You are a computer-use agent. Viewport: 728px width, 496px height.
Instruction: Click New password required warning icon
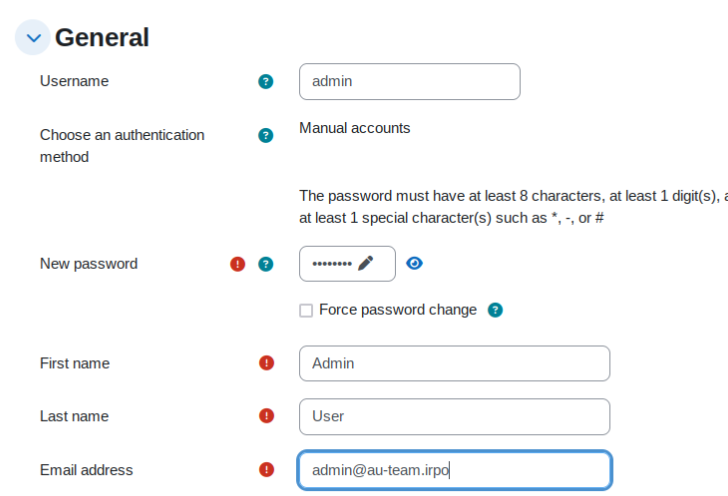tap(238, 264)
